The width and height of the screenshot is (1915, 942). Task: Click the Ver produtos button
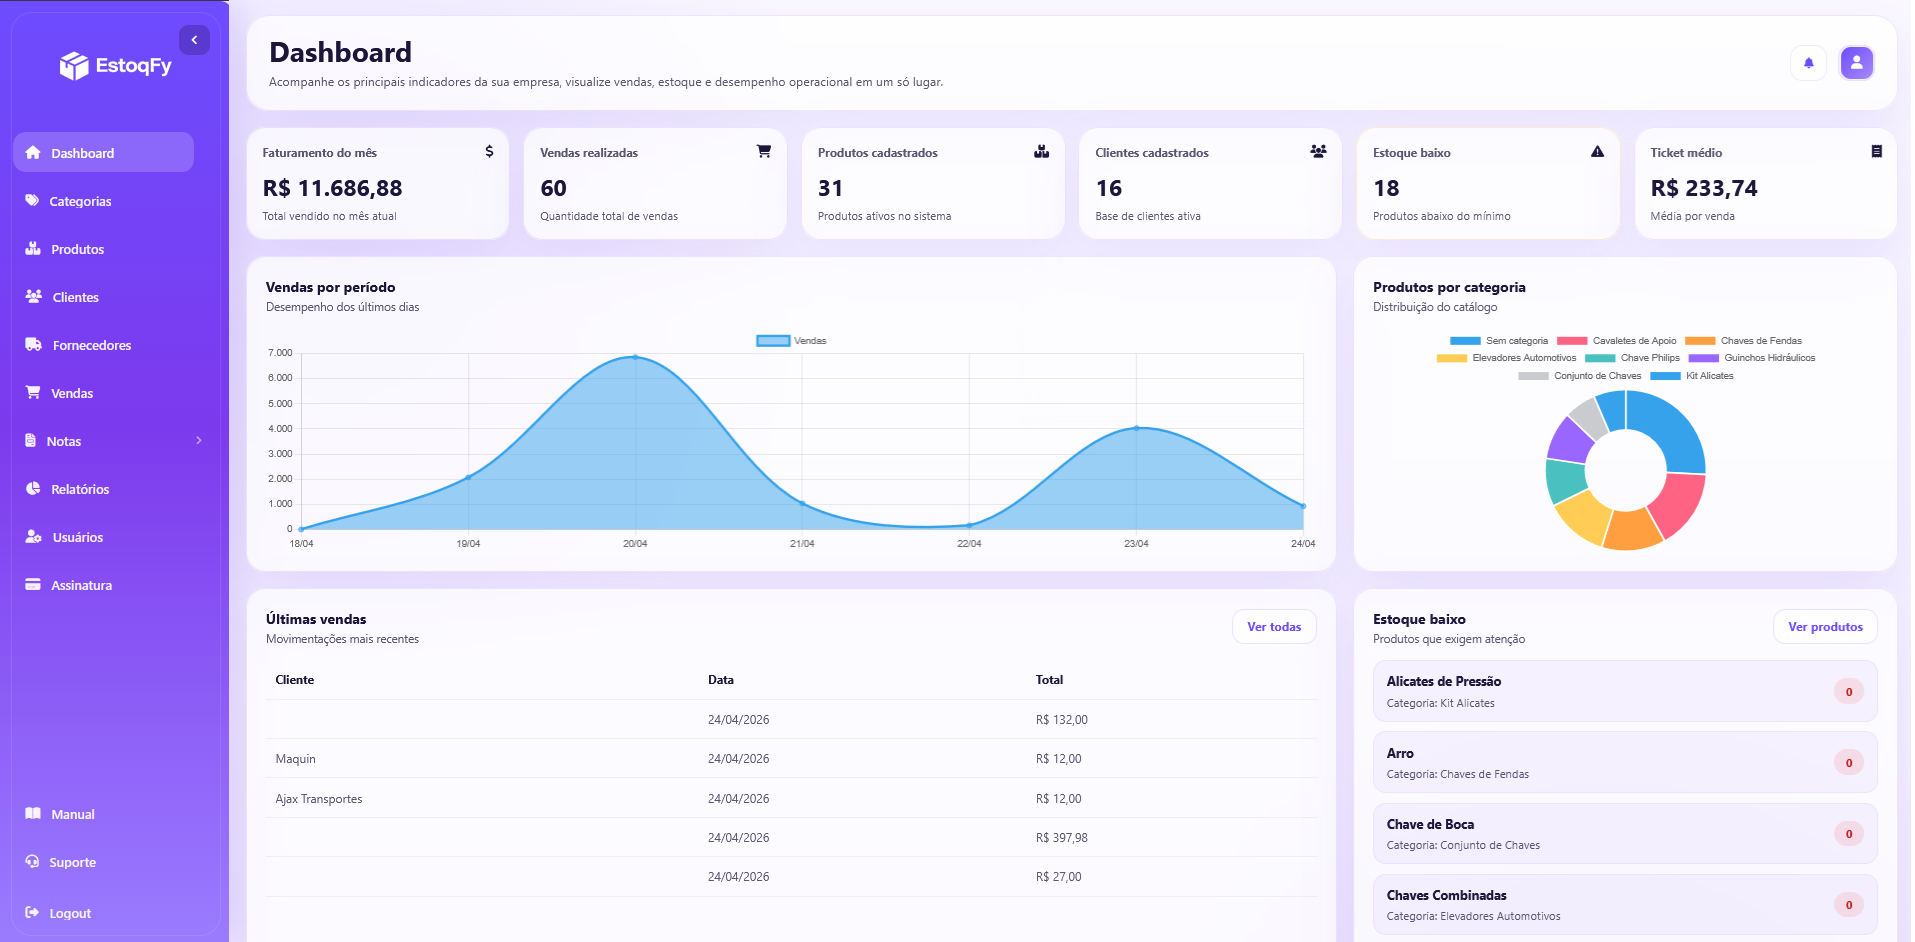point(1825,627)
